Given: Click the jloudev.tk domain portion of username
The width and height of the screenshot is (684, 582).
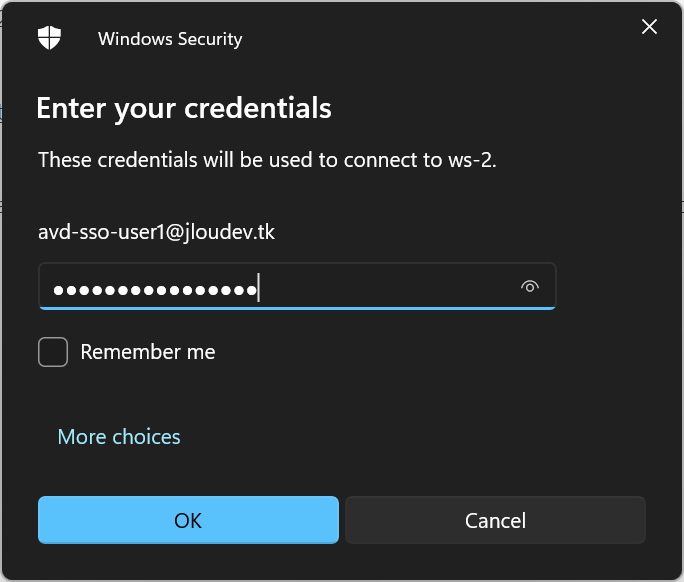Looking at the screenshot, I should tap(229, 232).
